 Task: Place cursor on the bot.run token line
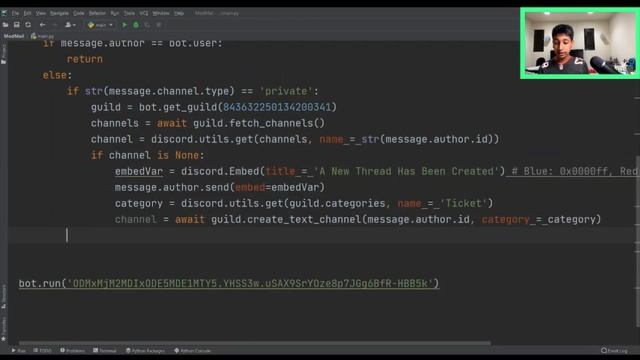tap(229, 283)
